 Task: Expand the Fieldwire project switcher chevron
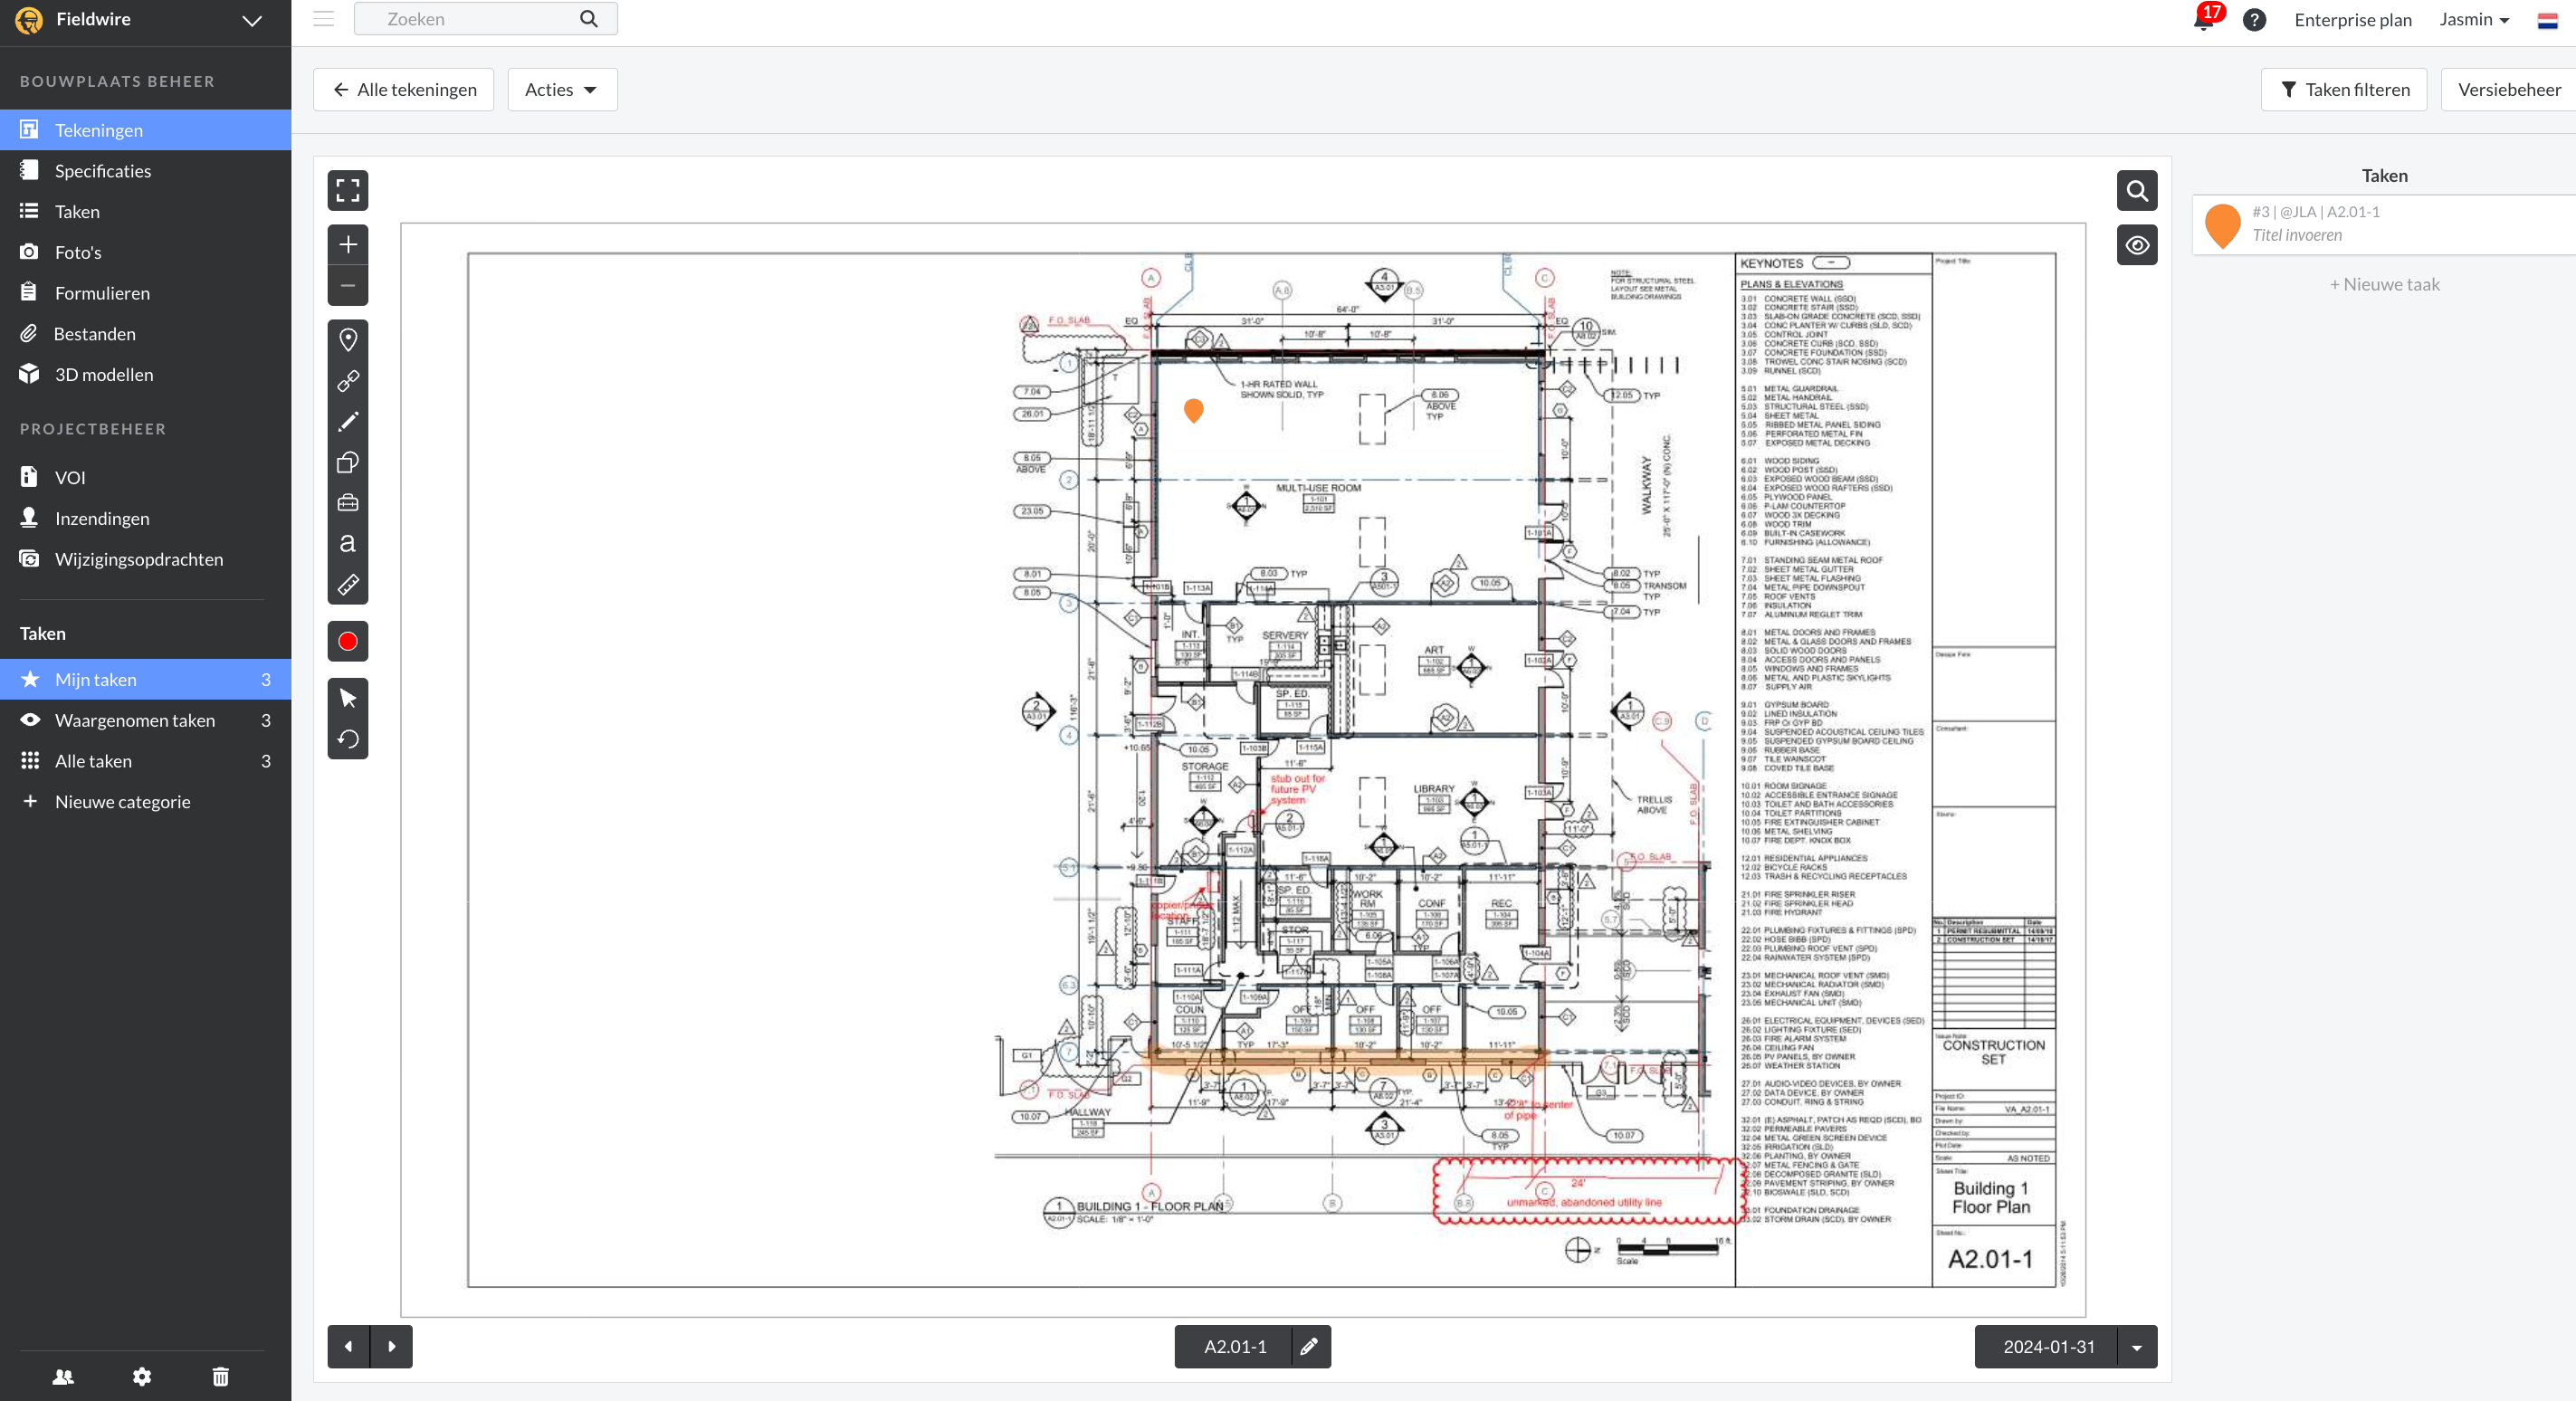click(x=252, y=20)
